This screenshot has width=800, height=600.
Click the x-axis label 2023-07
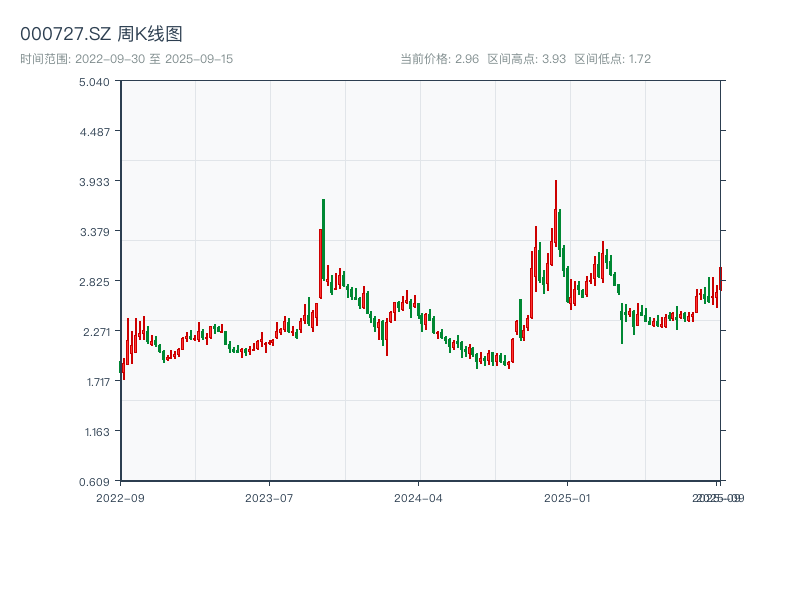click(x=269, y=498)
